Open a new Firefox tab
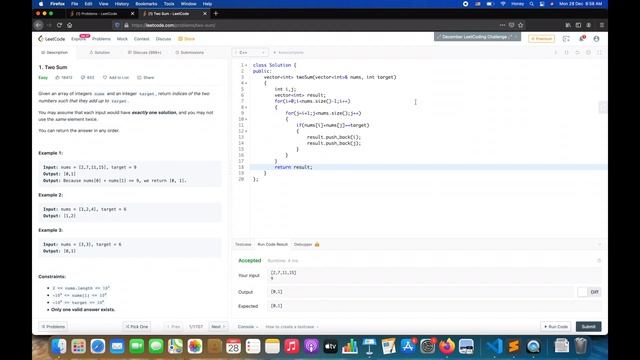 pyautogui.click(x=216, y=13)
